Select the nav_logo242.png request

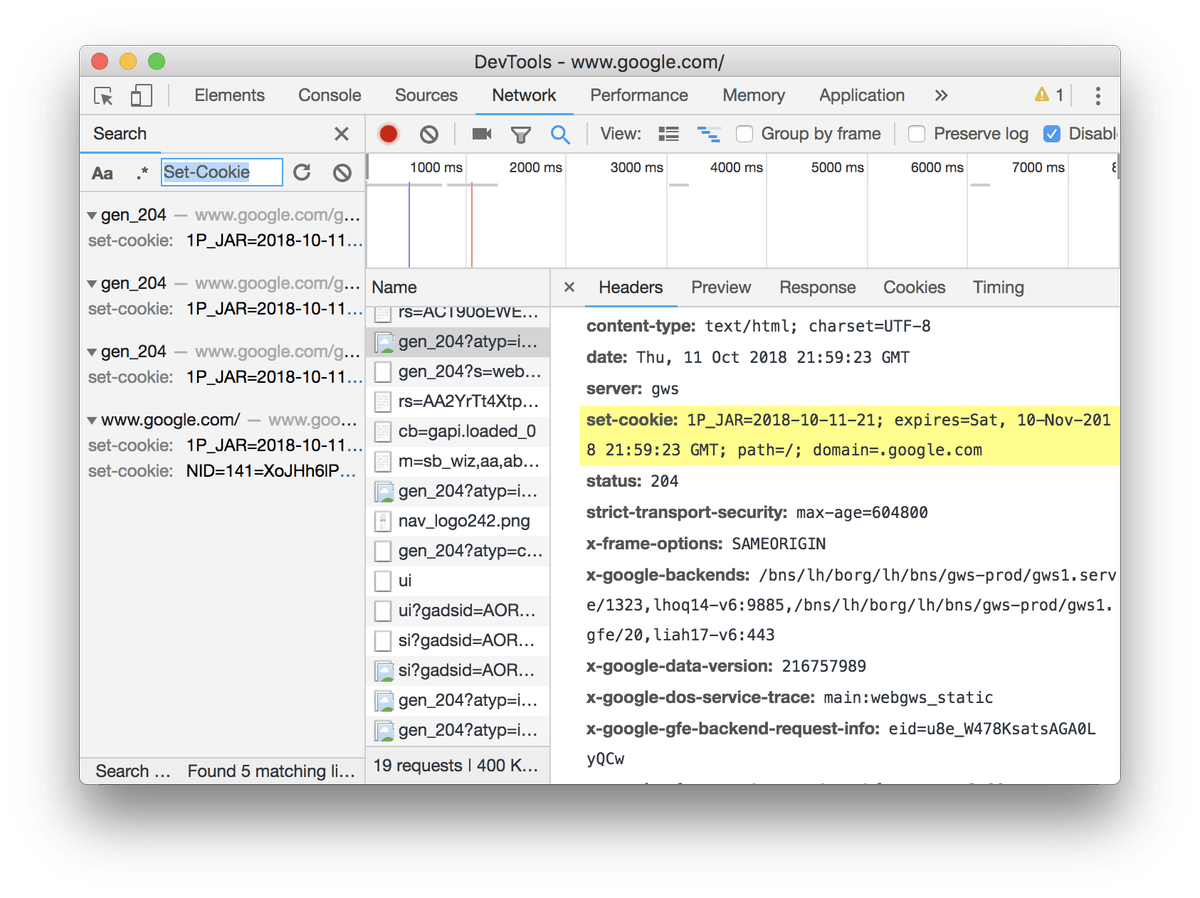(x=463, y=521)
